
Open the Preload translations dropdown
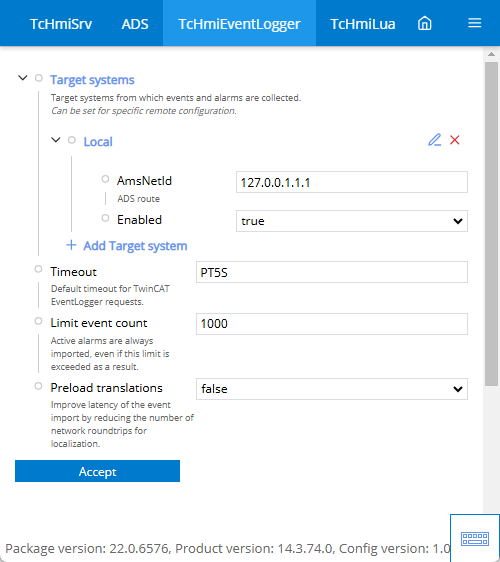(332, 389)
